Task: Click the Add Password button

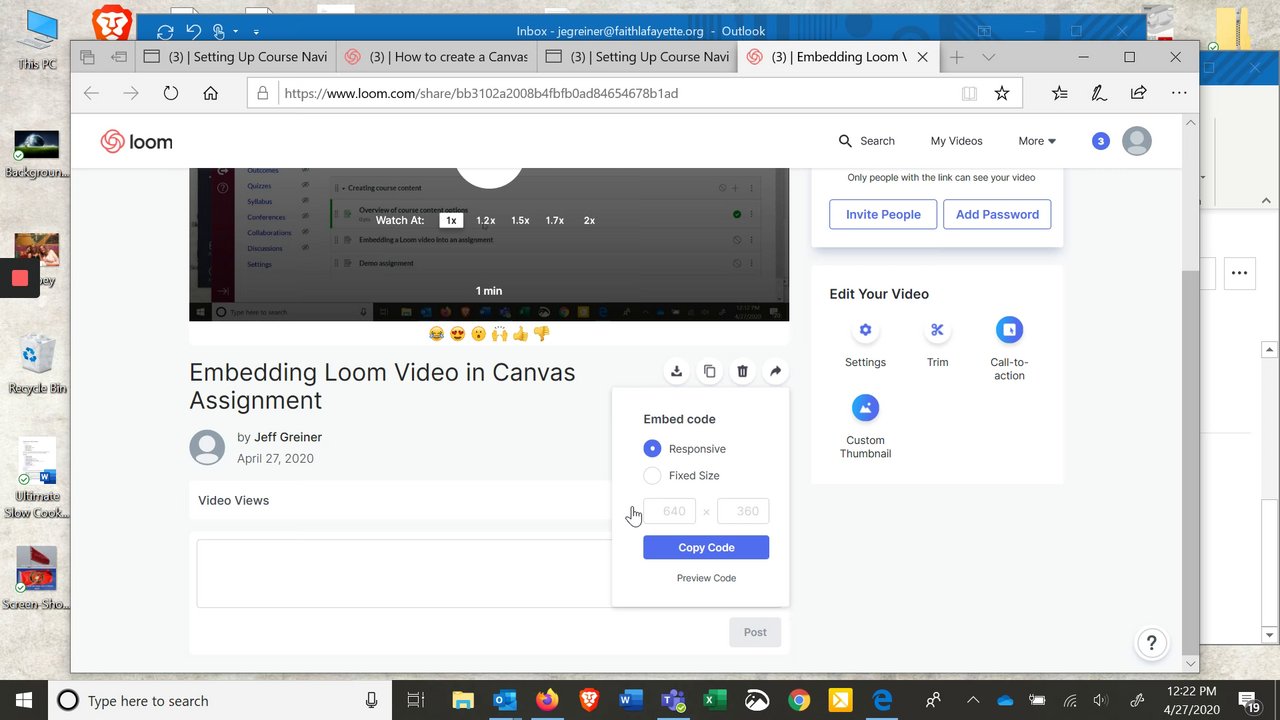Action: coord(997,214)
